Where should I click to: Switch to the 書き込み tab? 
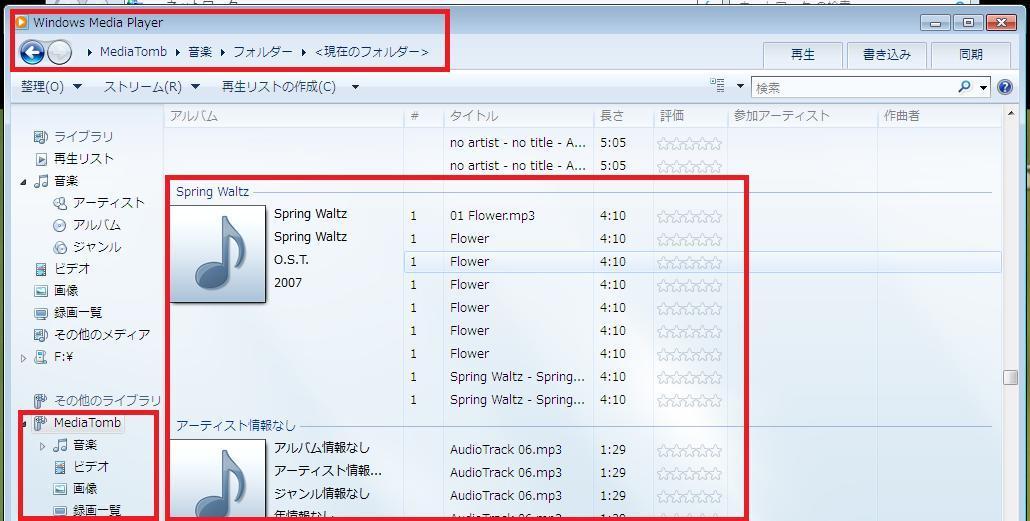(887, 55)
